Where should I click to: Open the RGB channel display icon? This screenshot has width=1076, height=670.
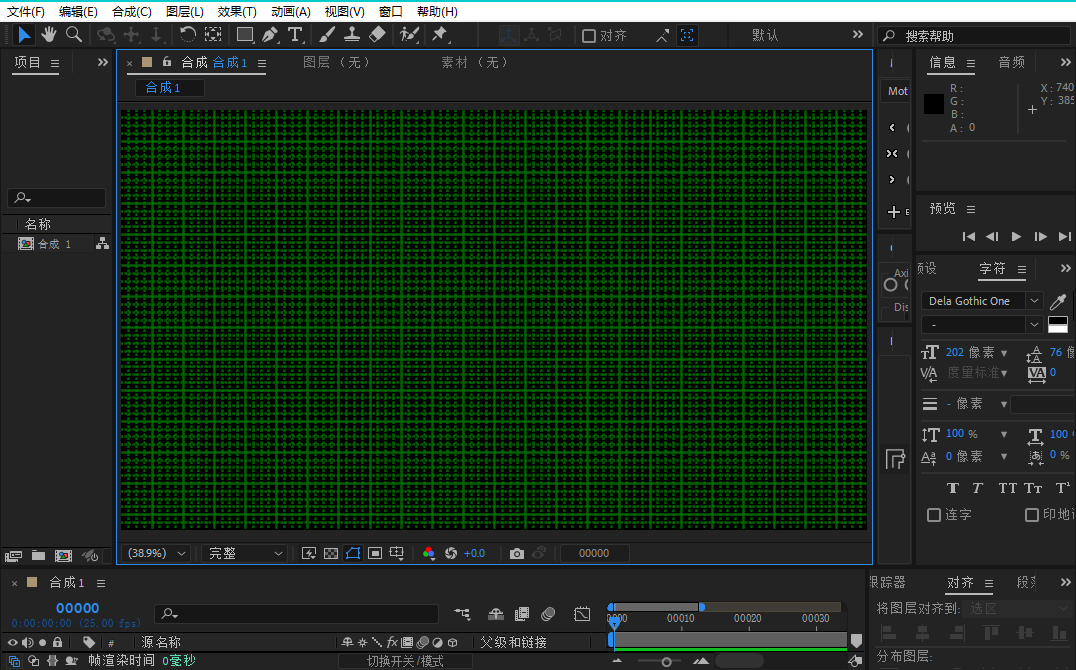pos(429,553)
